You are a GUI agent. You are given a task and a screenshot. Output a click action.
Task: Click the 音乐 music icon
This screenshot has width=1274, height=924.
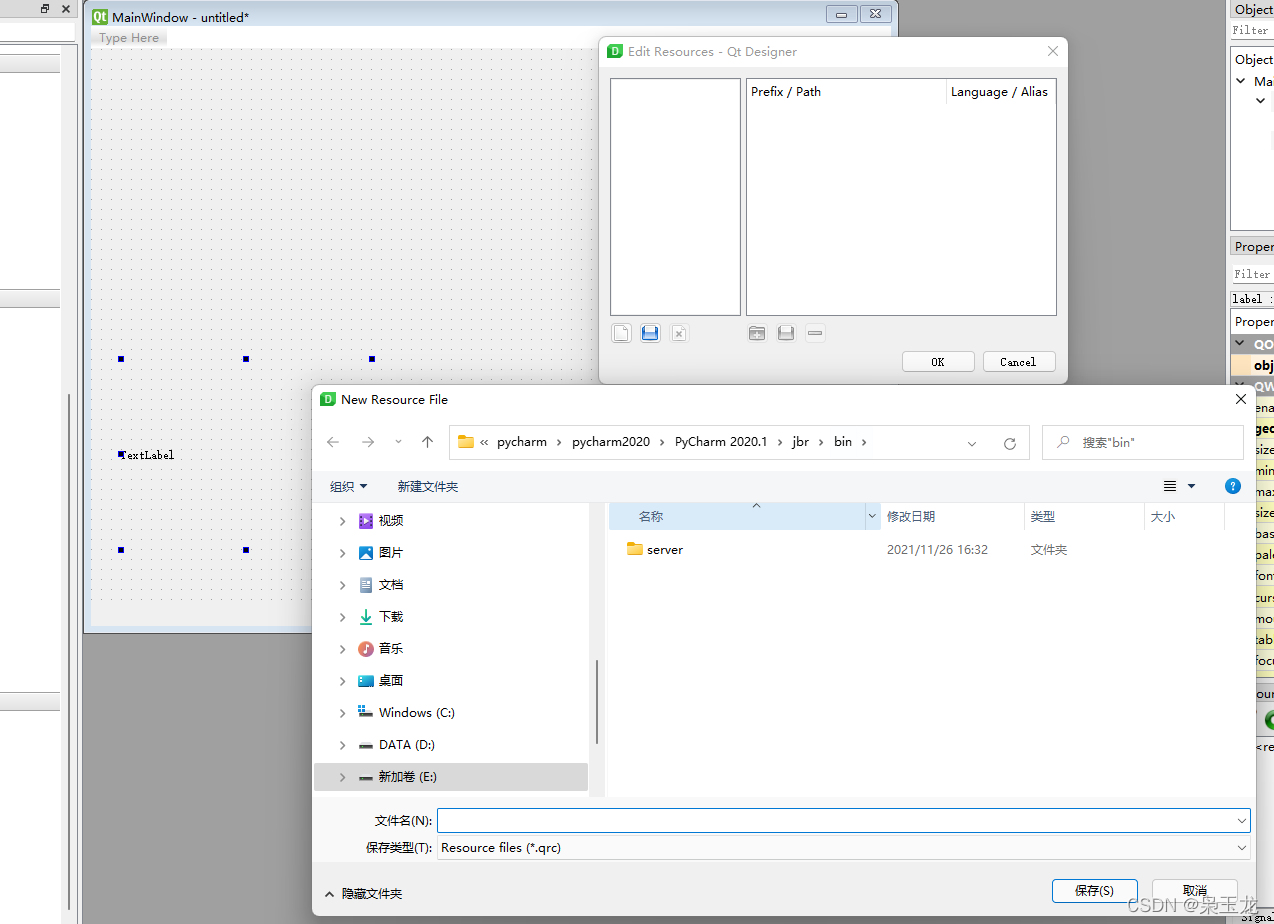click(366, 648)
